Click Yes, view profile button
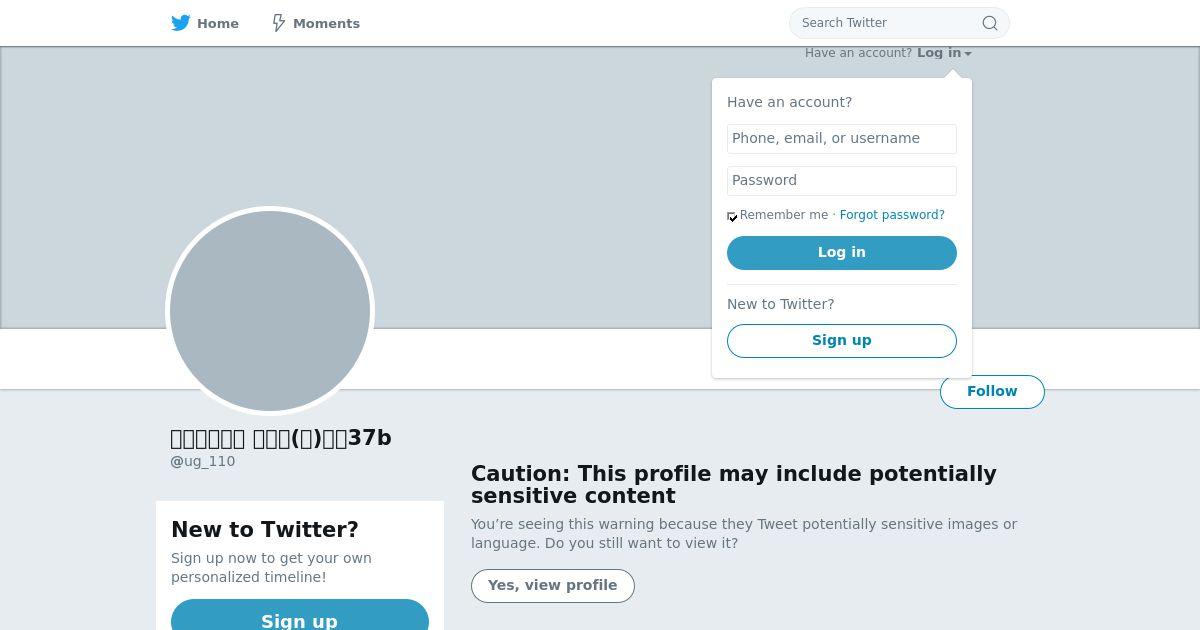 point(553,586)
